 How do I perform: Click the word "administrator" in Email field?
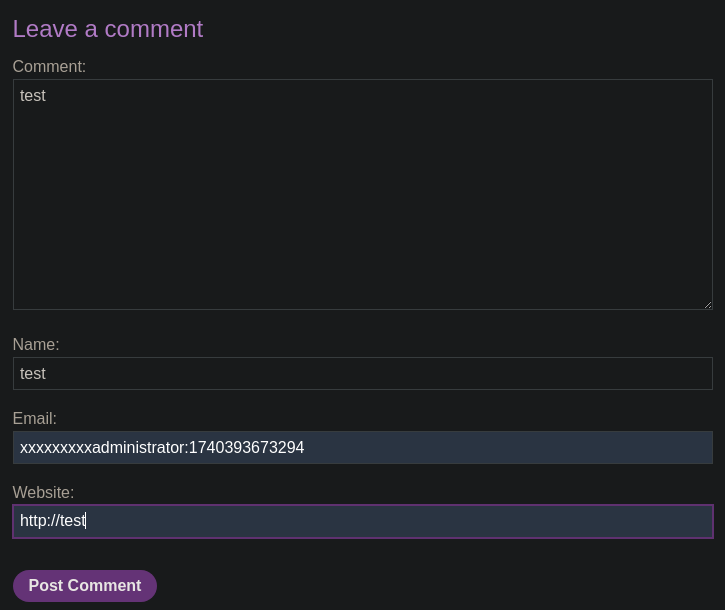[138, 448]
